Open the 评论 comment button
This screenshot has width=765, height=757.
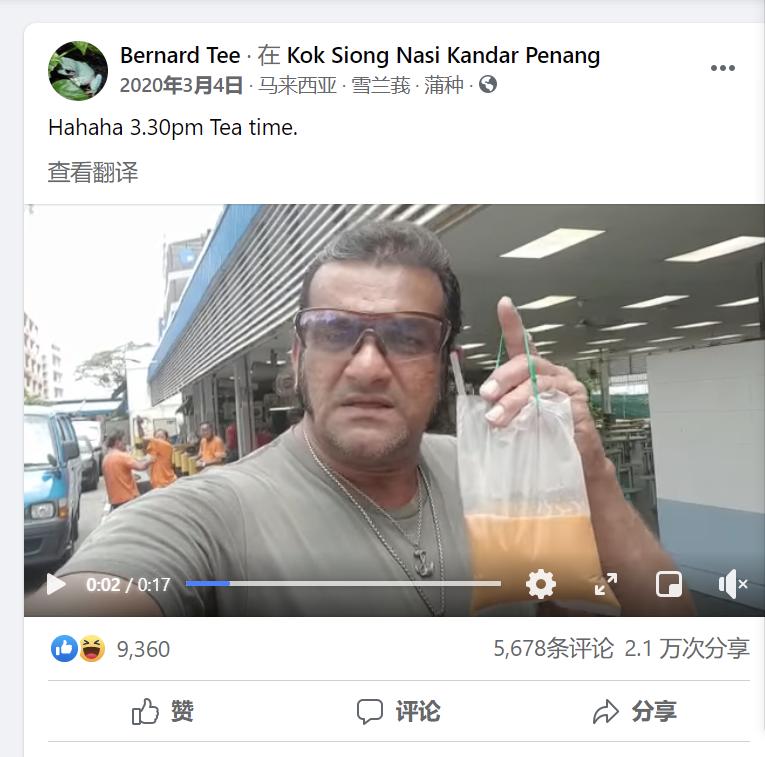tap(399, 712)
